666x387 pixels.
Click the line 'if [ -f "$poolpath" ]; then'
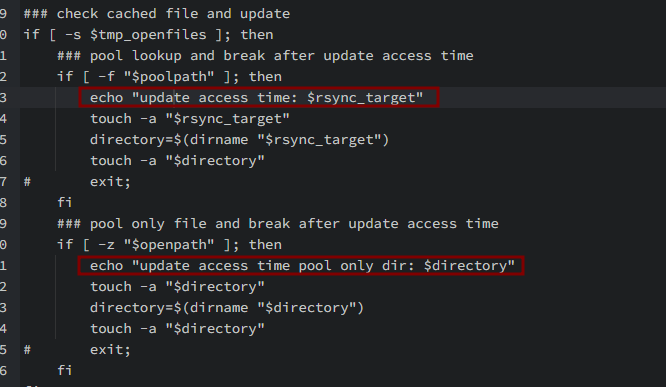169,76
